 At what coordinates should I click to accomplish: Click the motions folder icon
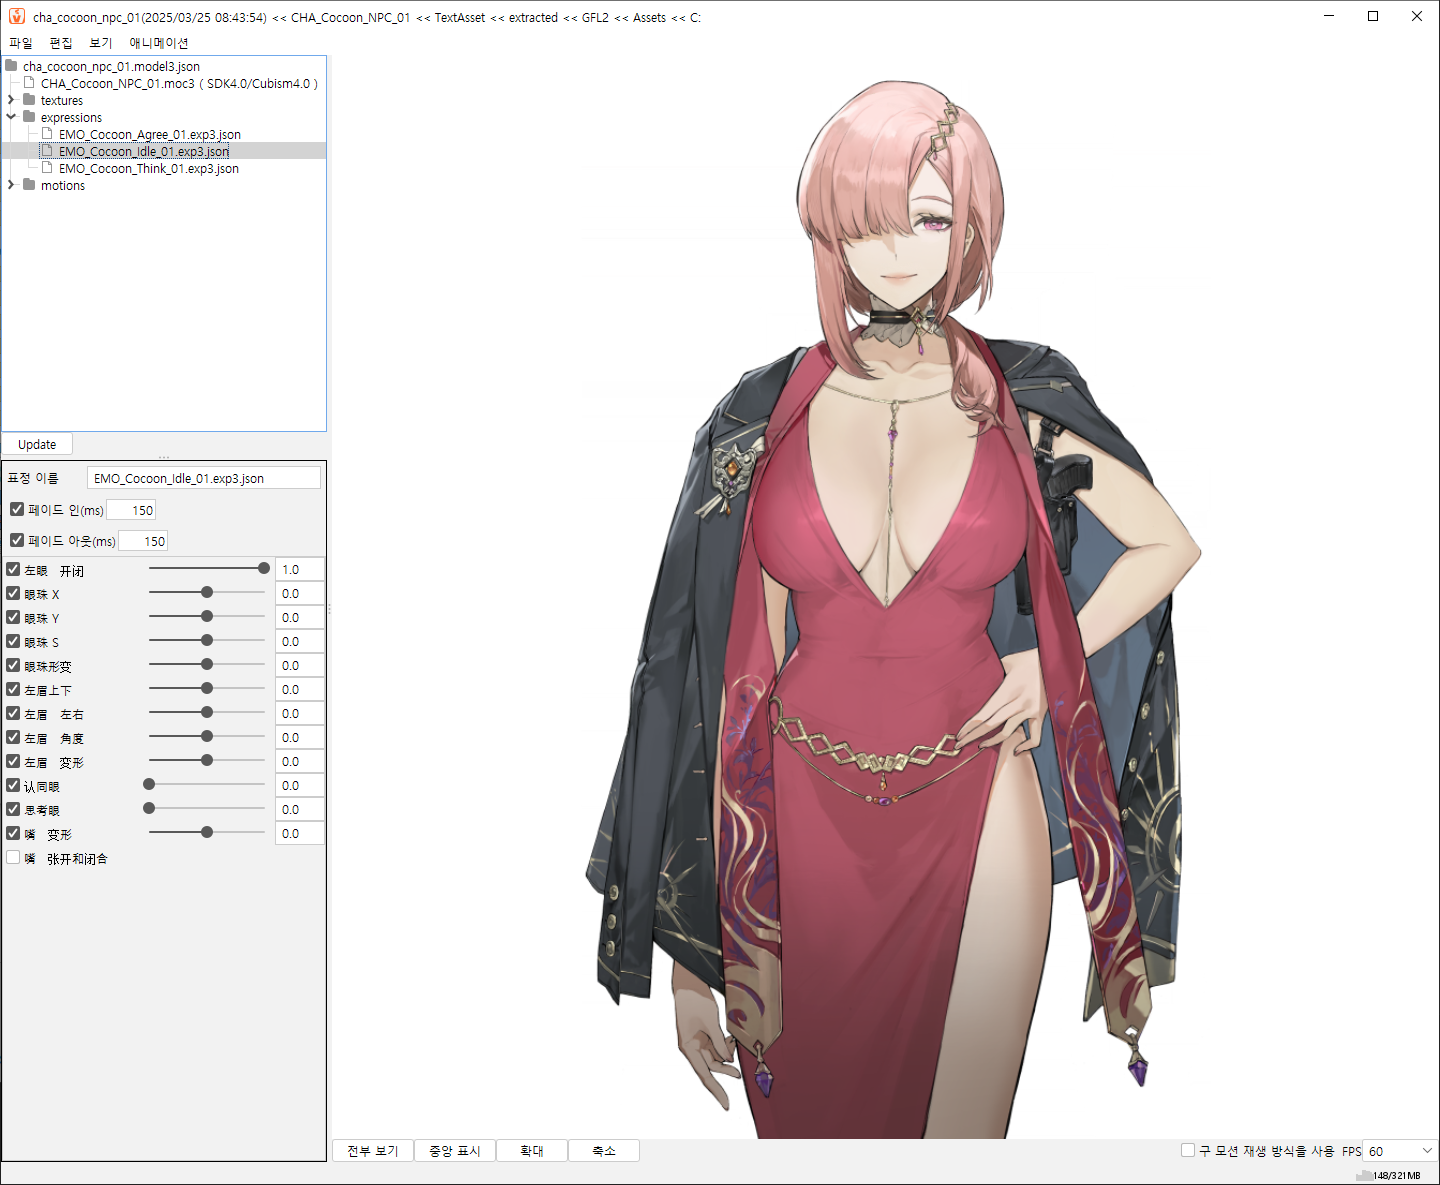tap(29, 185)
